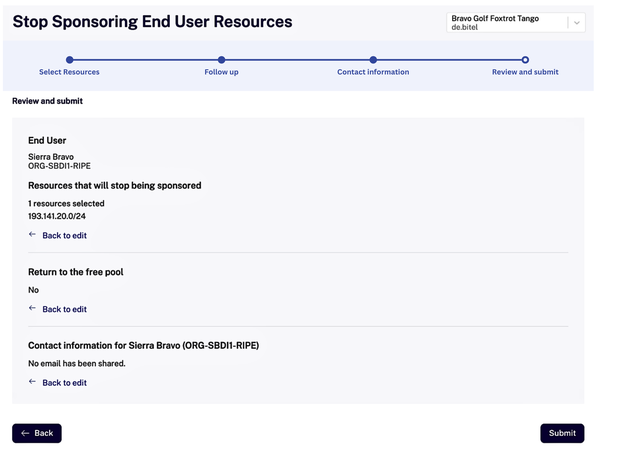
Task: Click left arrow icon under resource 193.141.20.0/24
Action: point(32,235)
